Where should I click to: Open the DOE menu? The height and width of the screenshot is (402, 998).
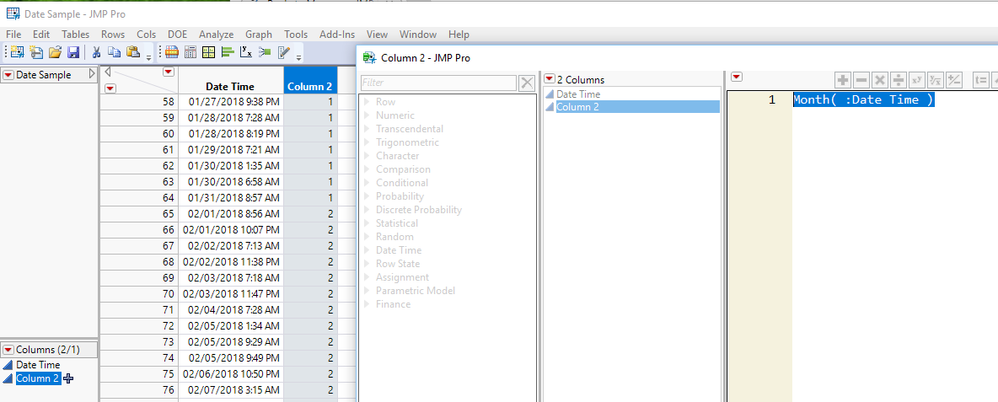coord(178,34)
